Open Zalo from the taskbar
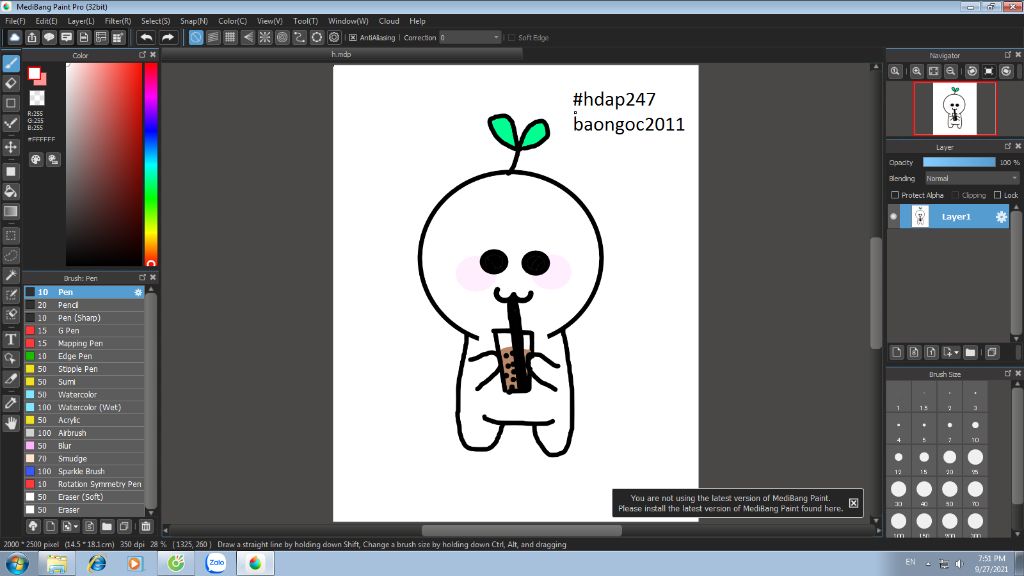Image resolution: width=1024 pixels, height=576 pixels. pos(216,563)
